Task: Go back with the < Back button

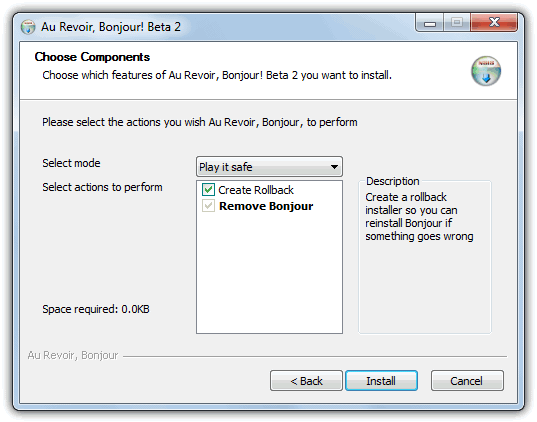Action: click(306, 381)
